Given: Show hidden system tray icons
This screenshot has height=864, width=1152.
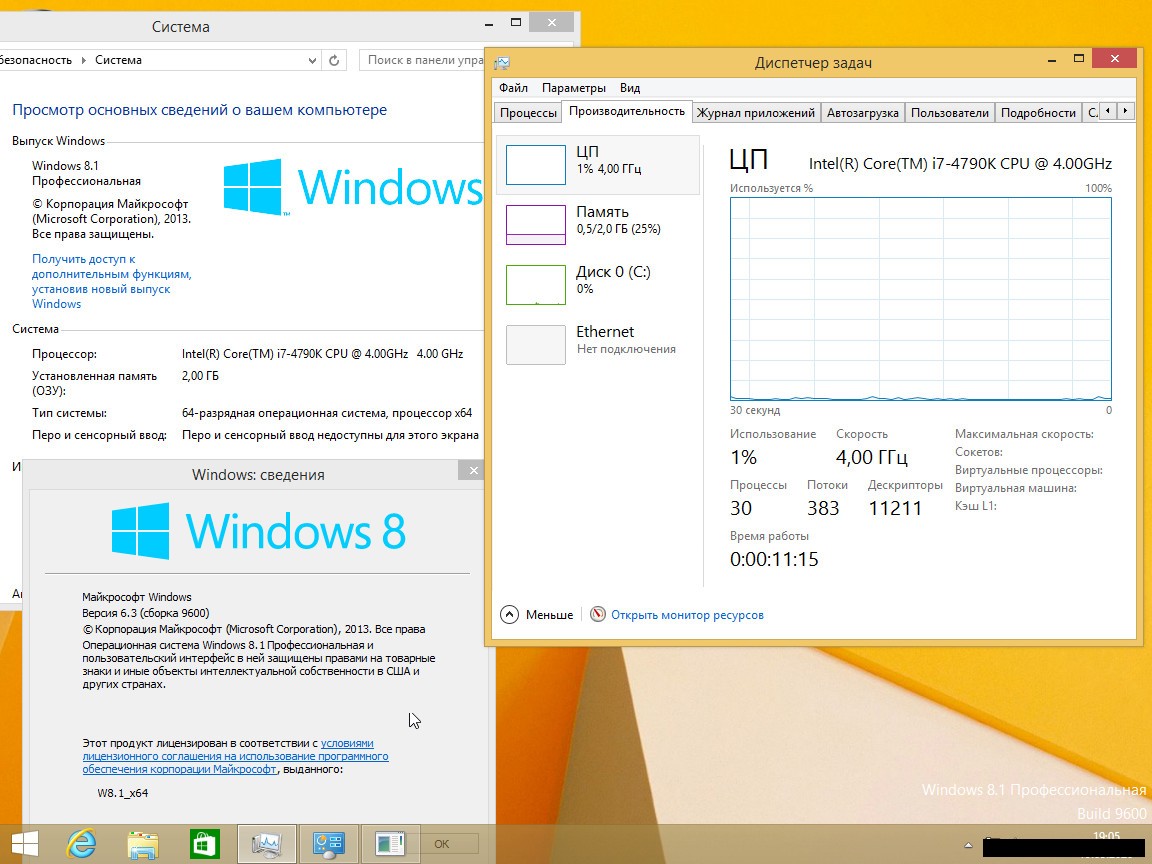Looking at the screenshot, I should tap(967, 845).
